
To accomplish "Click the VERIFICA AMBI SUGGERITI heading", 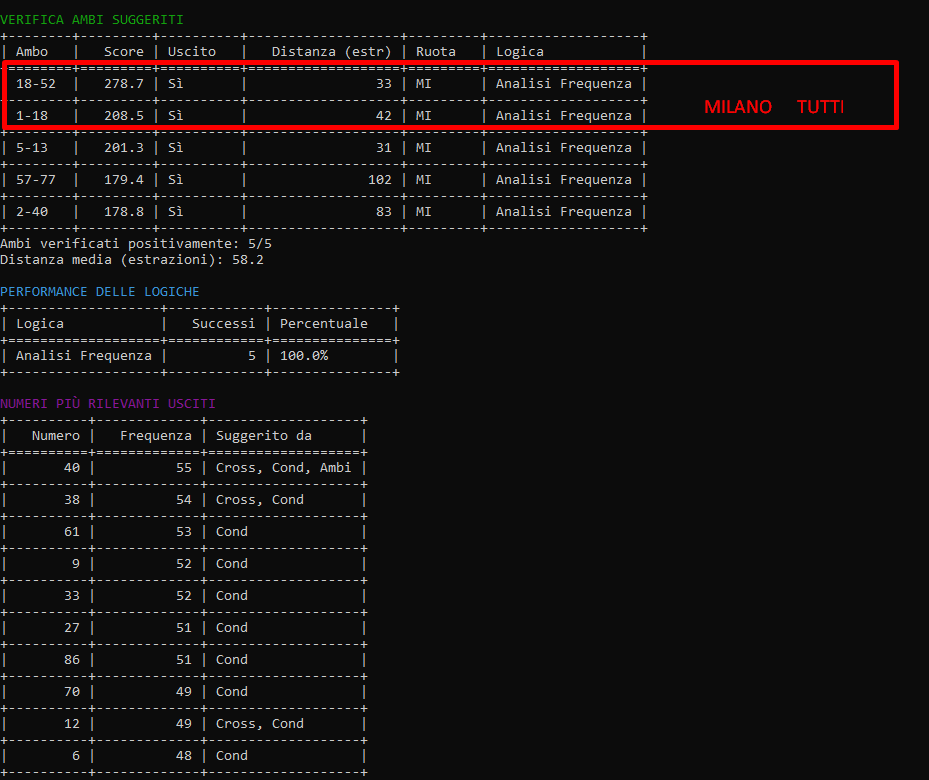I will (x=92, y=20).
